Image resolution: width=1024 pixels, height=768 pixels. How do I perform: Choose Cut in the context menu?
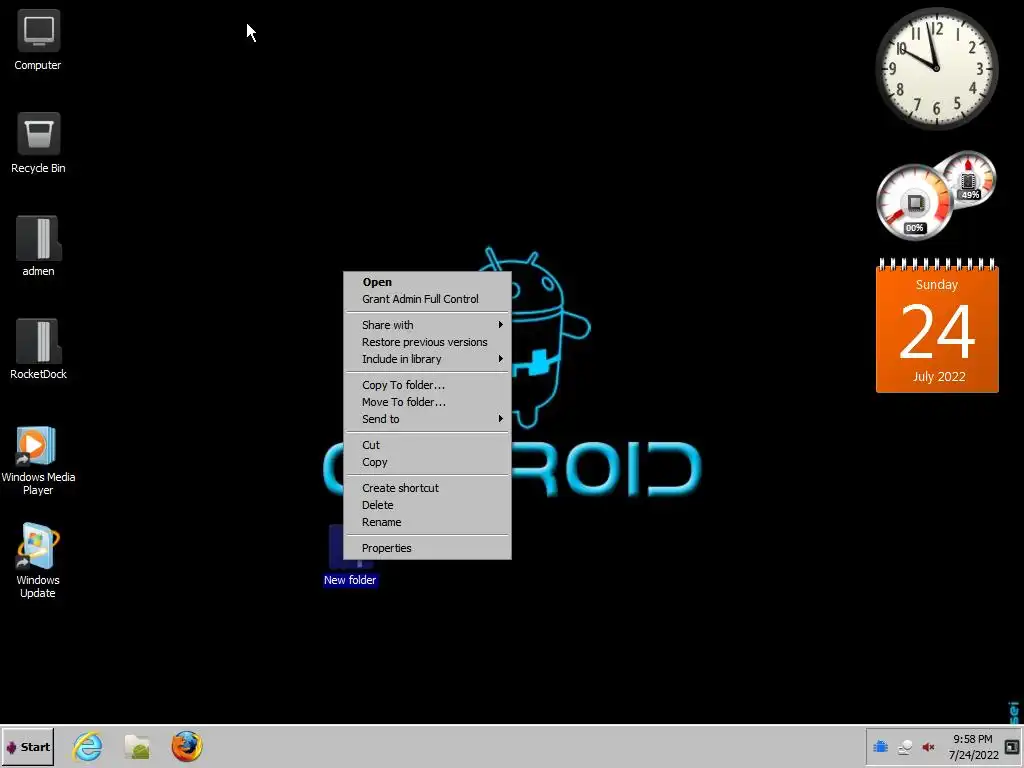[x=427, y=445]
